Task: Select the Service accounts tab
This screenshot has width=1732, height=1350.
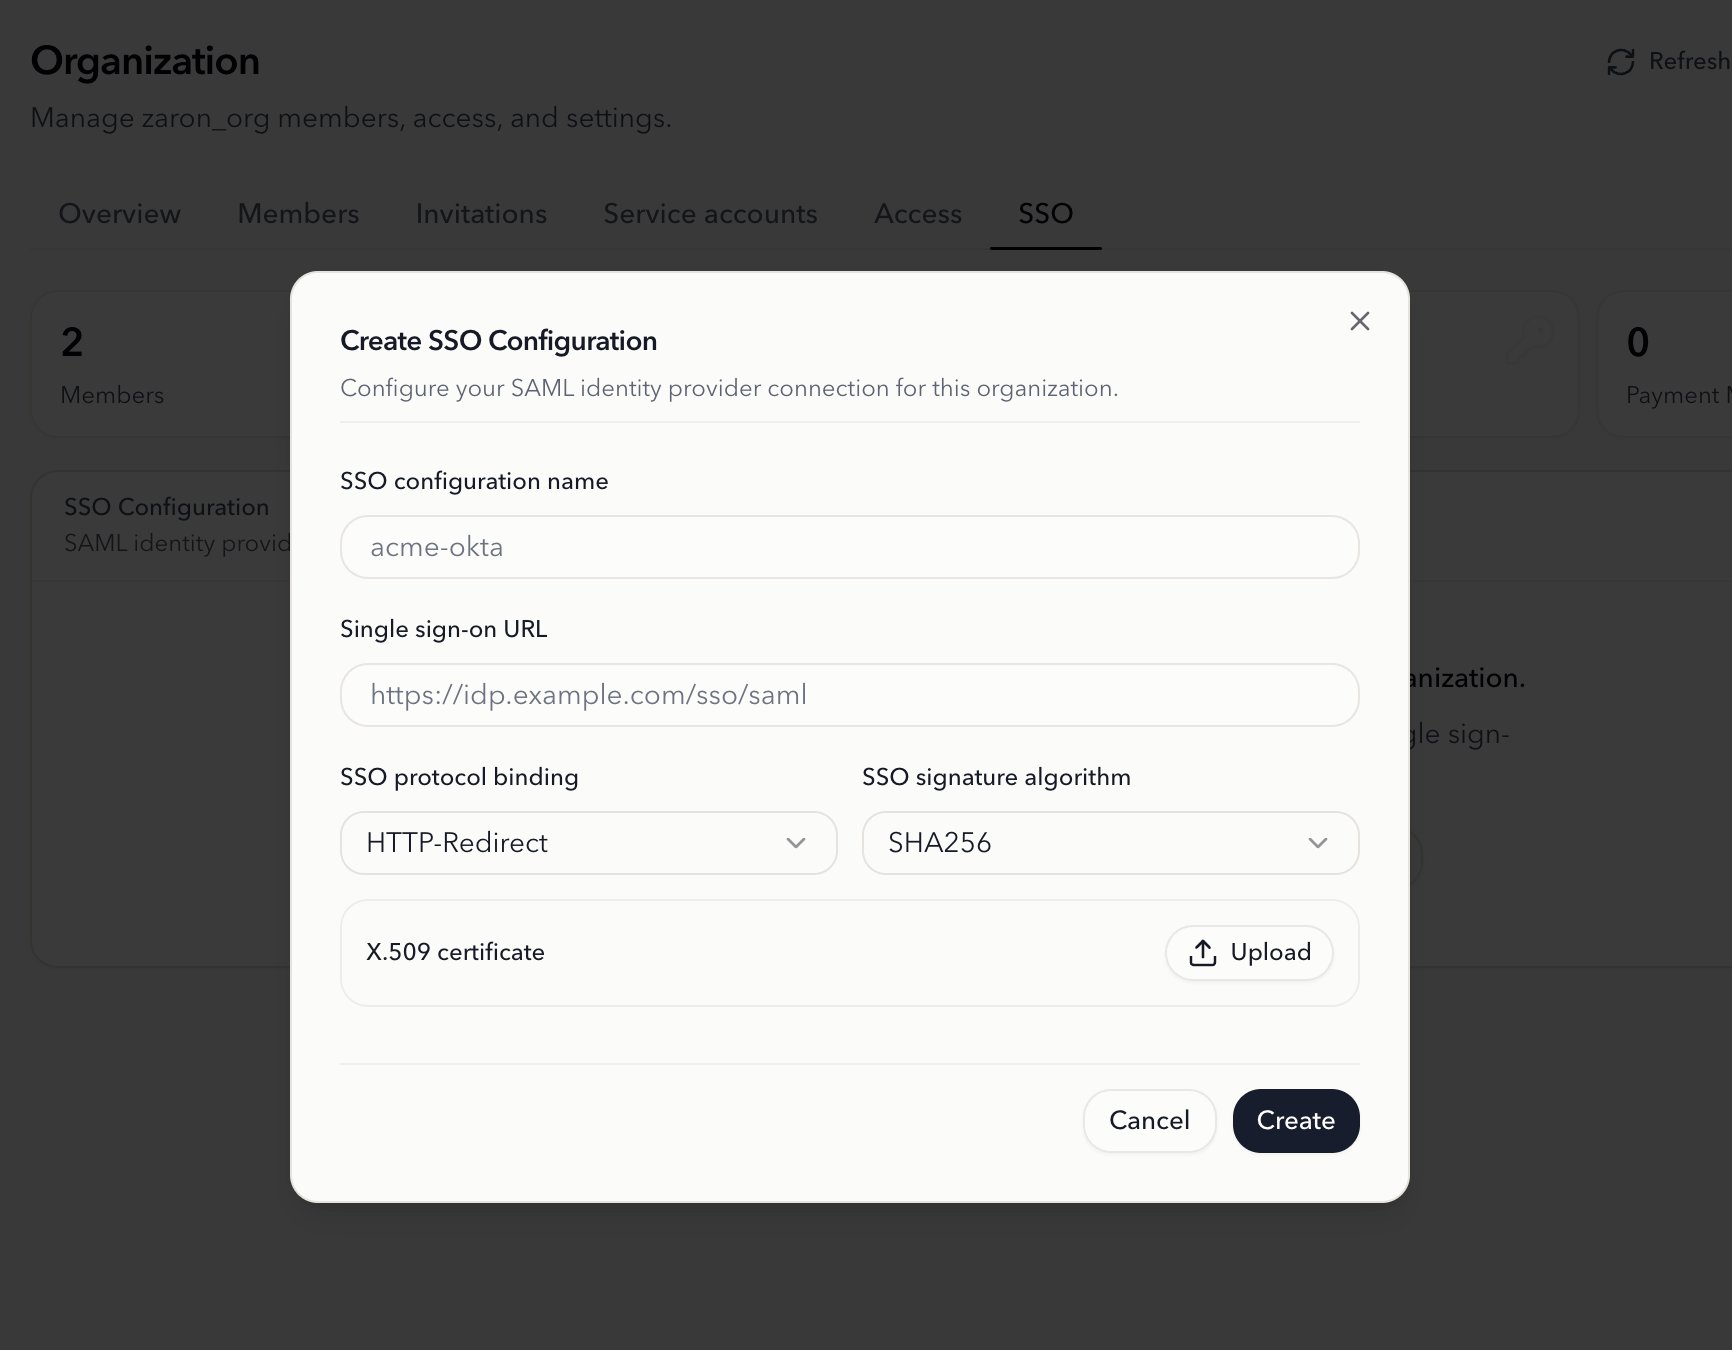Action: [710, 214]
